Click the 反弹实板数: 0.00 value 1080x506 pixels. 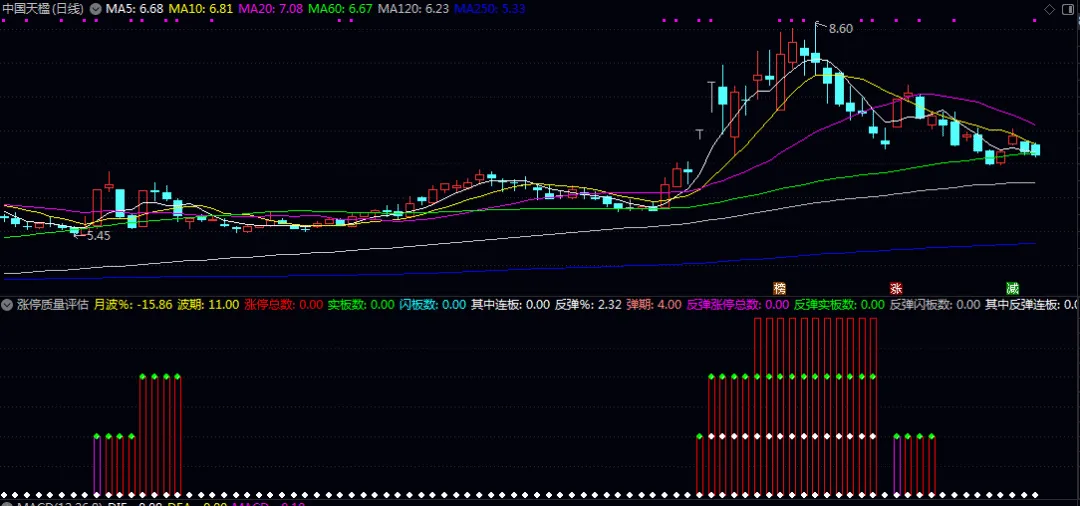tap(839, 304)
